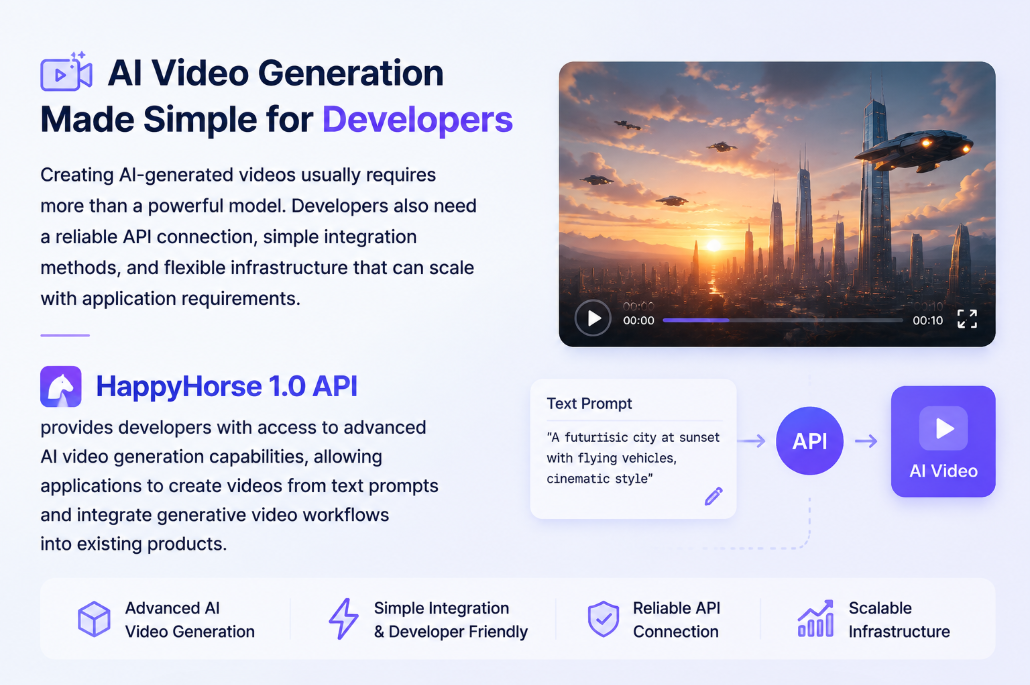Click the 00:00 elapsed time label
1030x685 pixels.
pyautogui.click(x=638, y=320)
